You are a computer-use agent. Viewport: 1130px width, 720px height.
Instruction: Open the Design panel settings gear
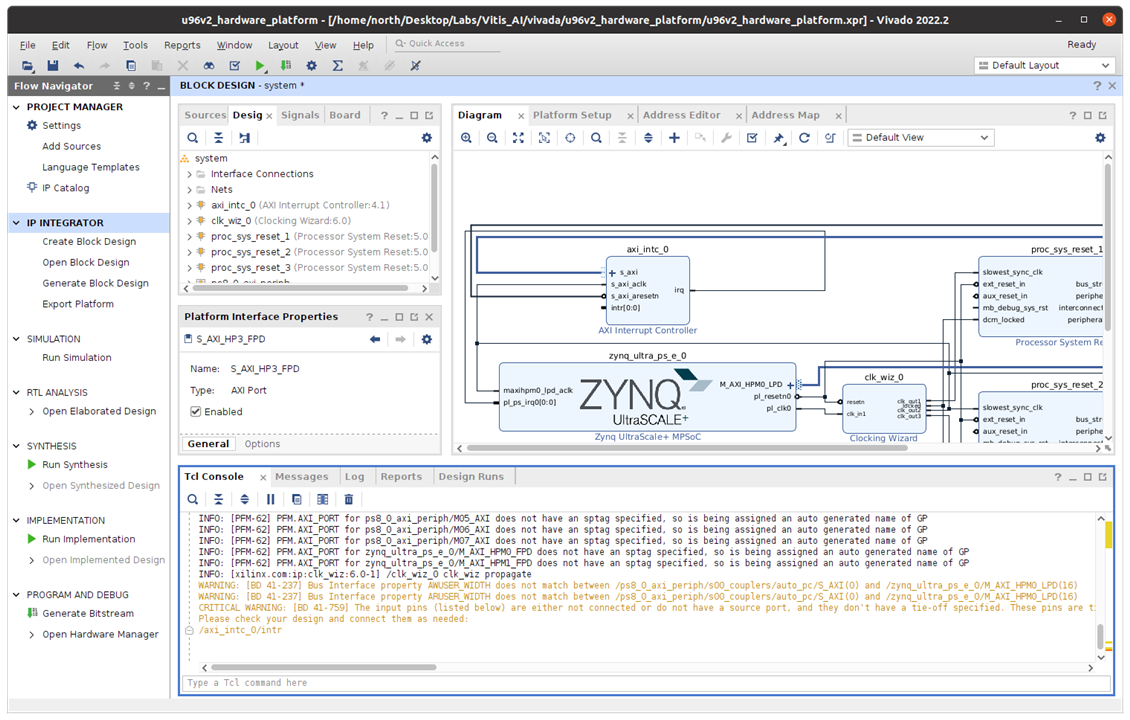coord(427,138)
